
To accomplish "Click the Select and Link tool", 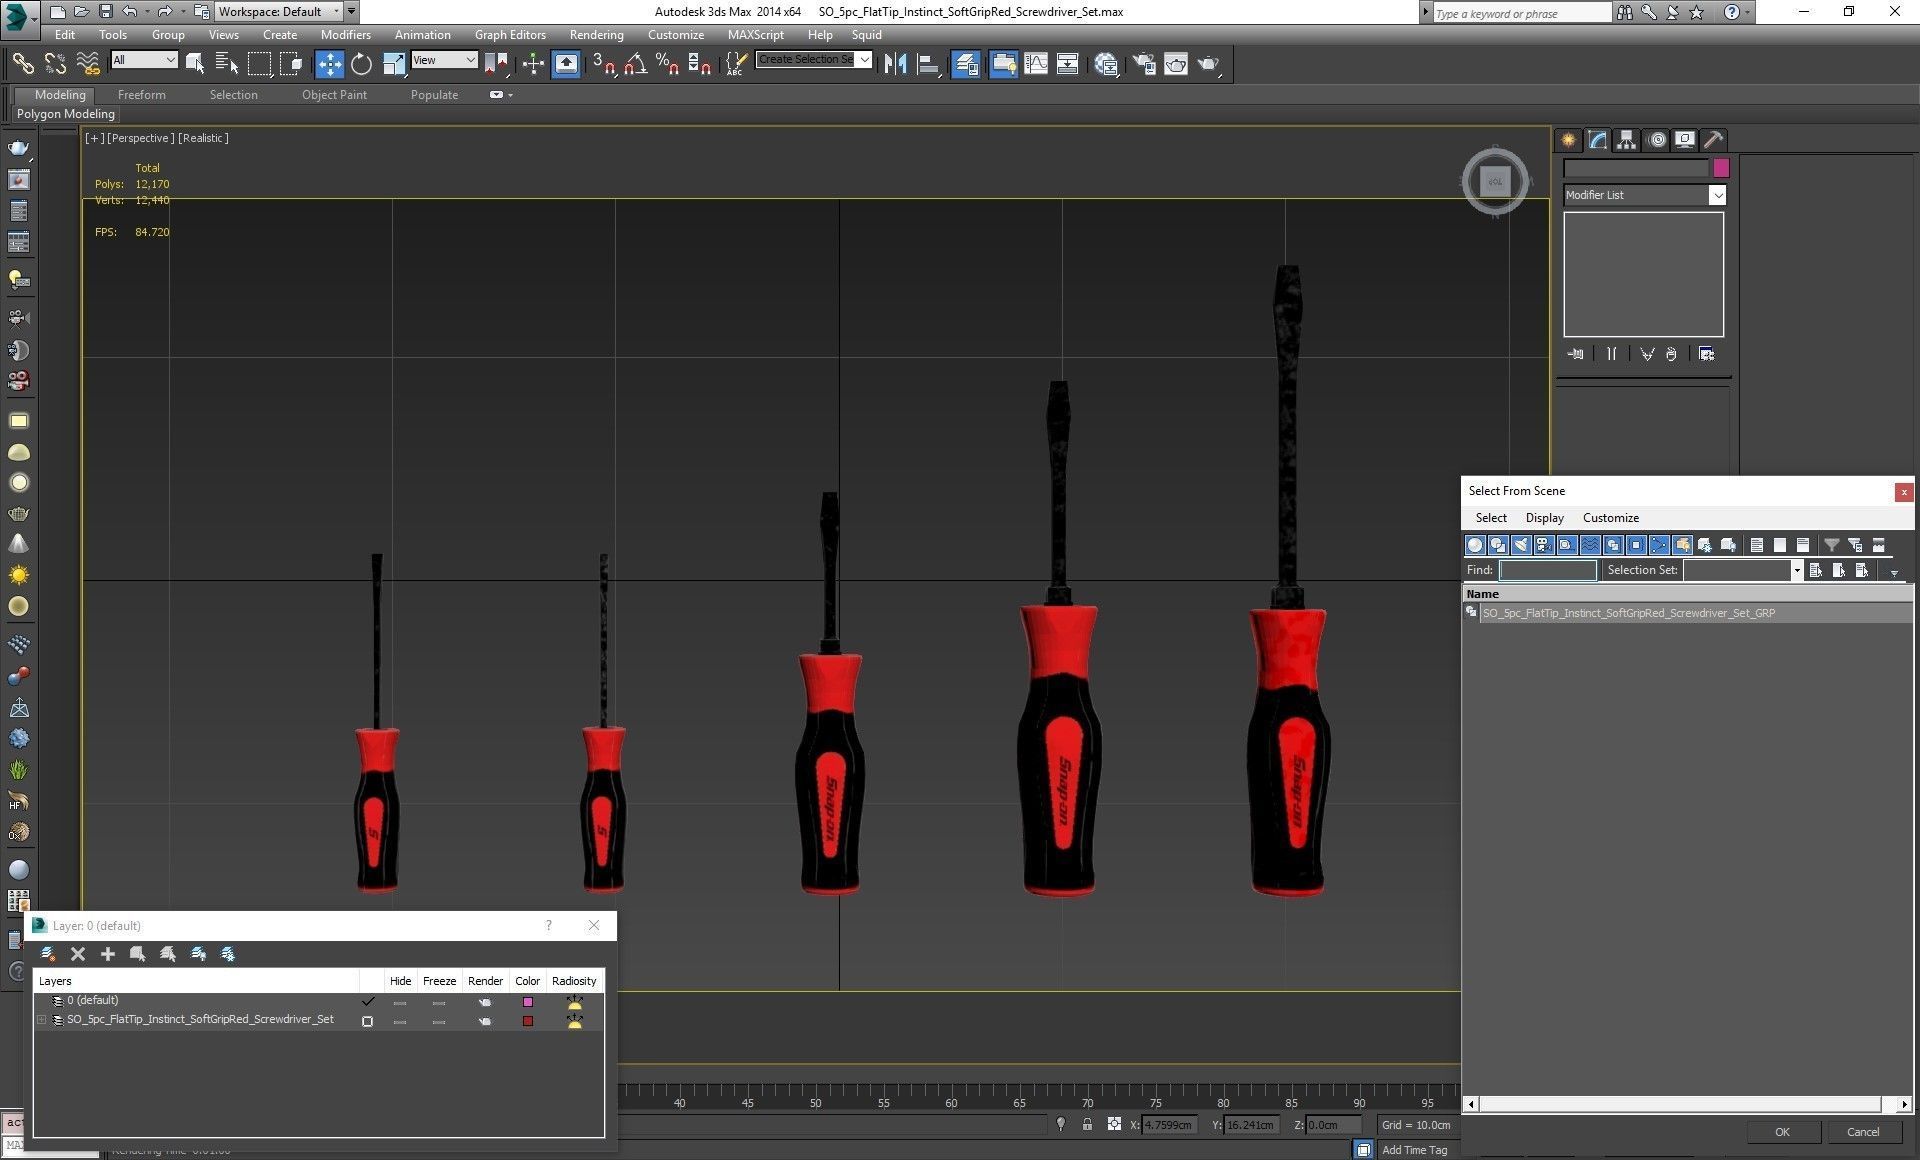I will pos(22,64).
